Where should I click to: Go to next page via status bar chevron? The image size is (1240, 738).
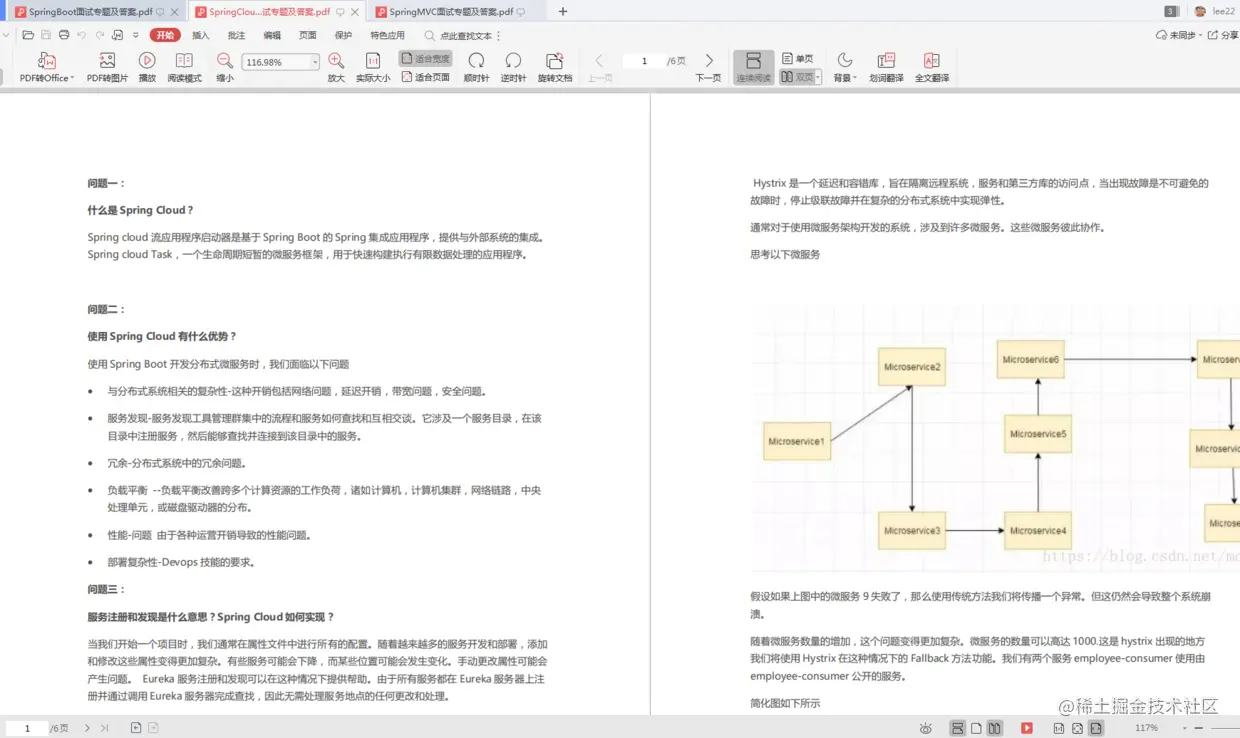[x=87, y=728]
